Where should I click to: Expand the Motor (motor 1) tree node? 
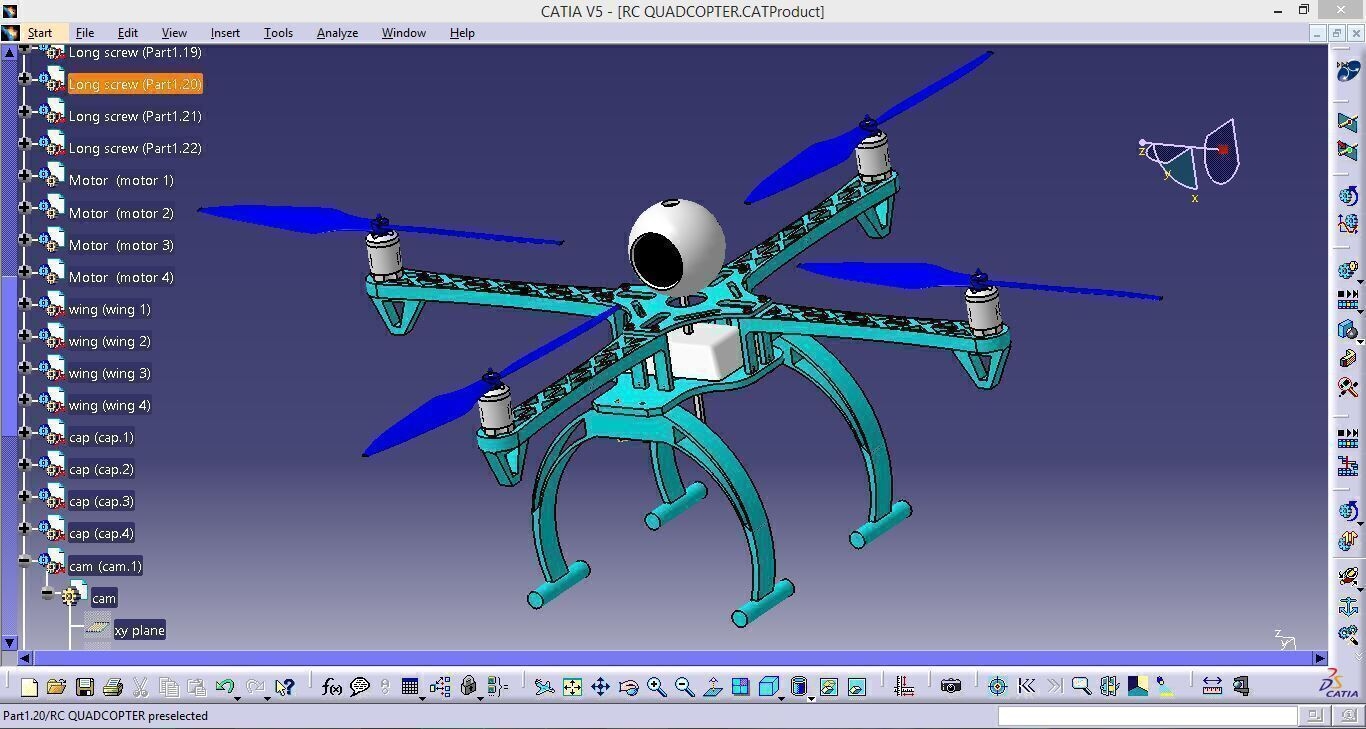(25, 175)
